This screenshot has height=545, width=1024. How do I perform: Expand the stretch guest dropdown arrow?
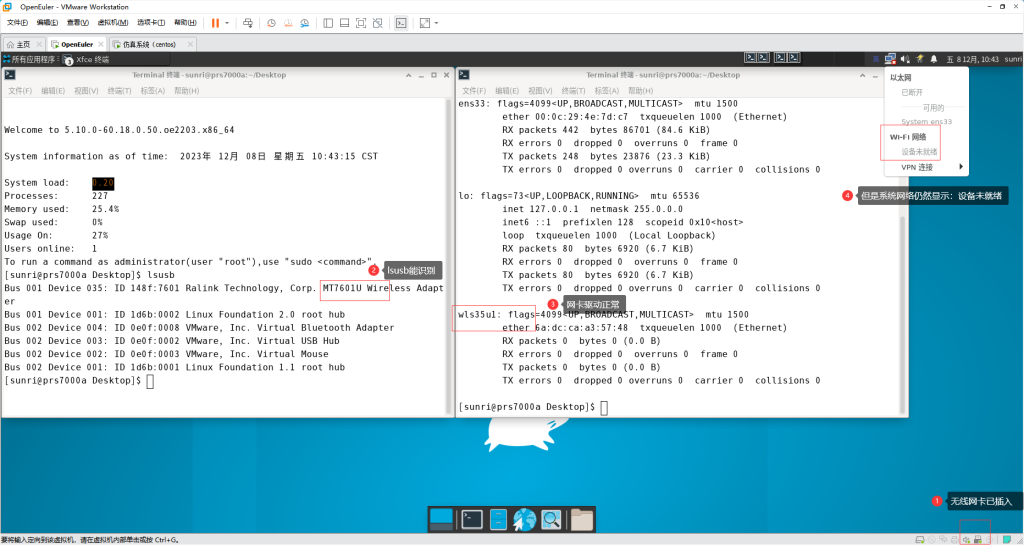pyautogui.click(x=437, y=22)
